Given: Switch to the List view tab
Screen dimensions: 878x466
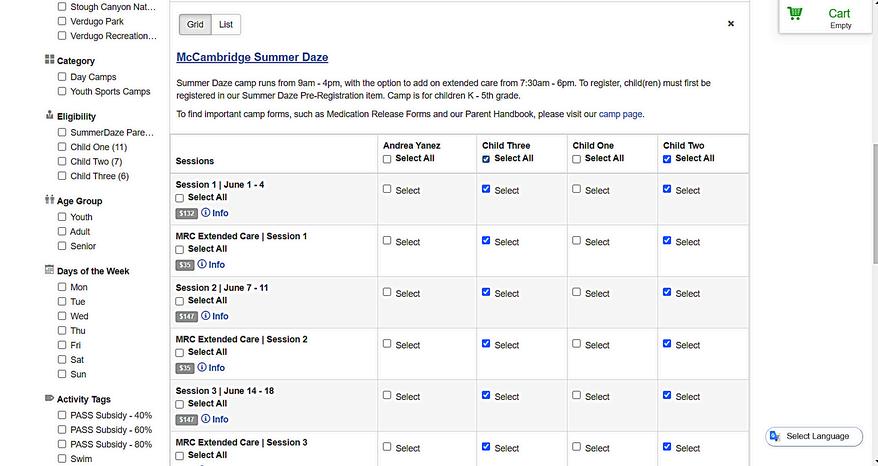Looking at the screenshot, I should click(226, 24).
